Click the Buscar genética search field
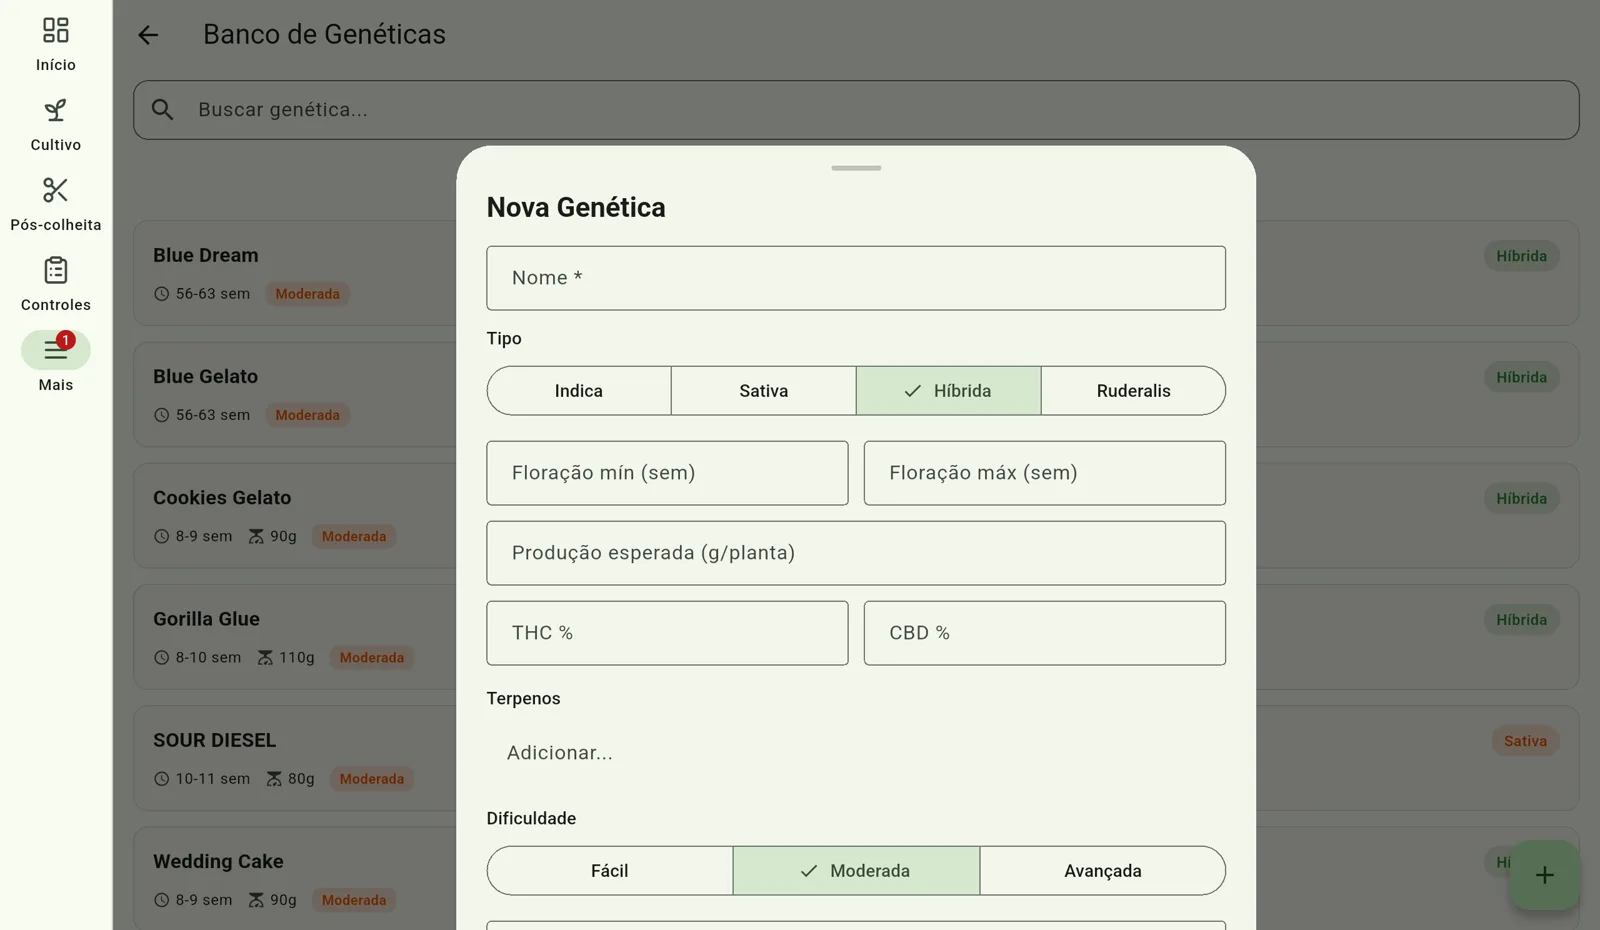This screenshot has width=1600, height=930. tap(856, 110)
